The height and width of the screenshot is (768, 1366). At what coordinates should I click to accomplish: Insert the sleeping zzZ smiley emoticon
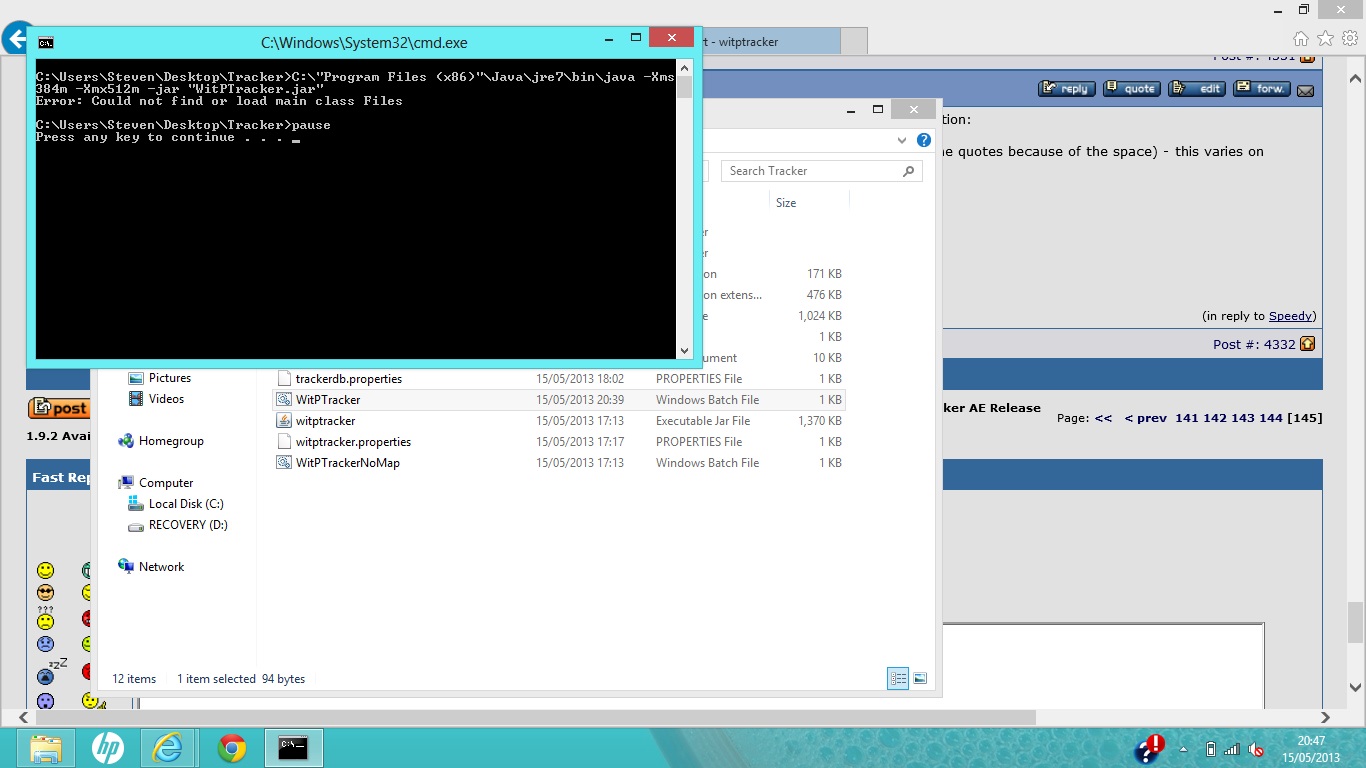50,671
